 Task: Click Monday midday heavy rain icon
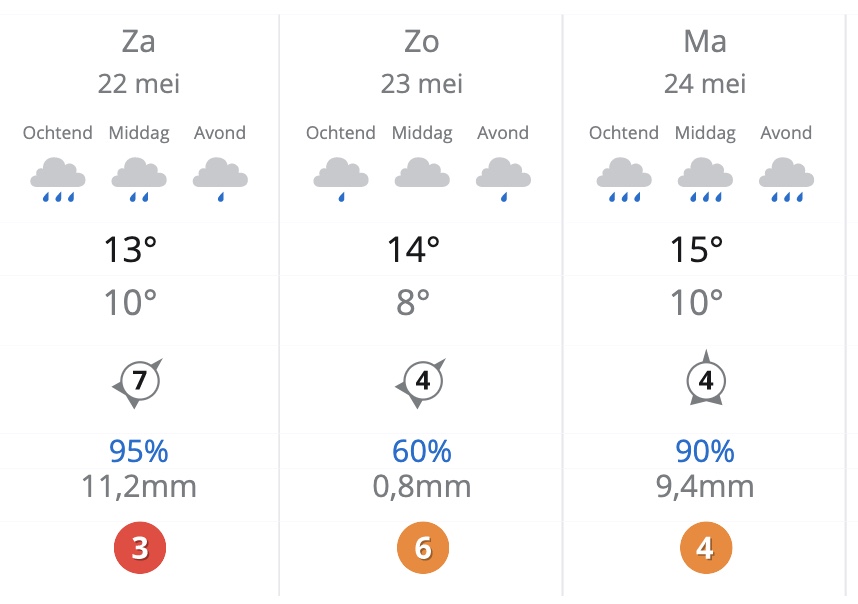705,178
